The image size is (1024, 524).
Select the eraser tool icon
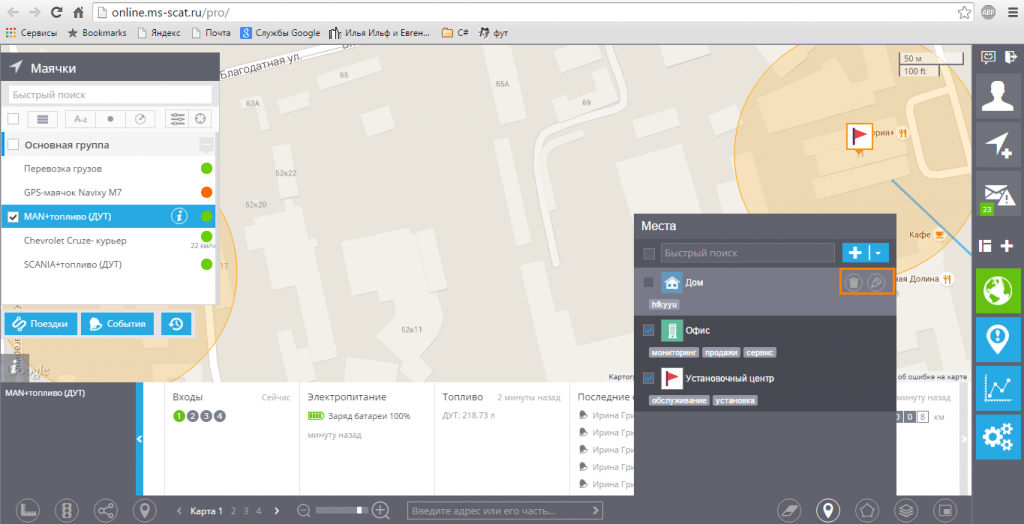(790, 510)
